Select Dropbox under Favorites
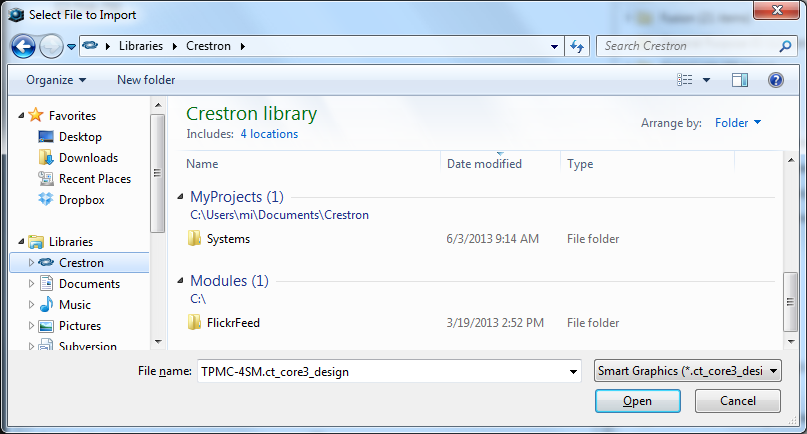 tap(82, 200)
